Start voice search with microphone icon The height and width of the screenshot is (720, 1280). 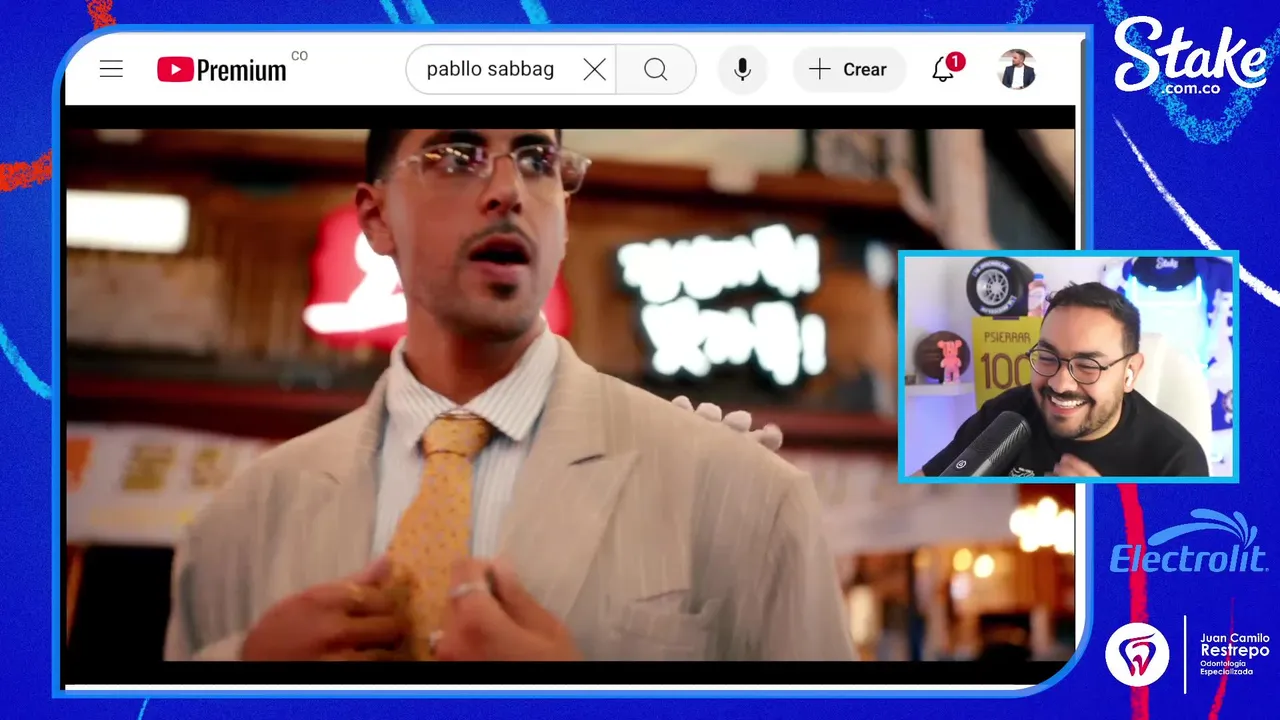pyautogui.click(x=742, y=69)
